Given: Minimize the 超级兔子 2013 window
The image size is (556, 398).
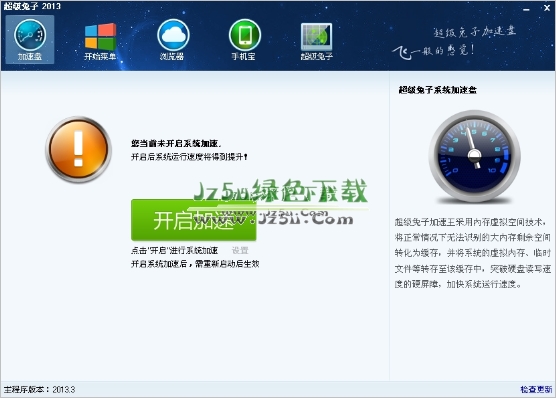Looking at the screenshot, I should 527,9.
